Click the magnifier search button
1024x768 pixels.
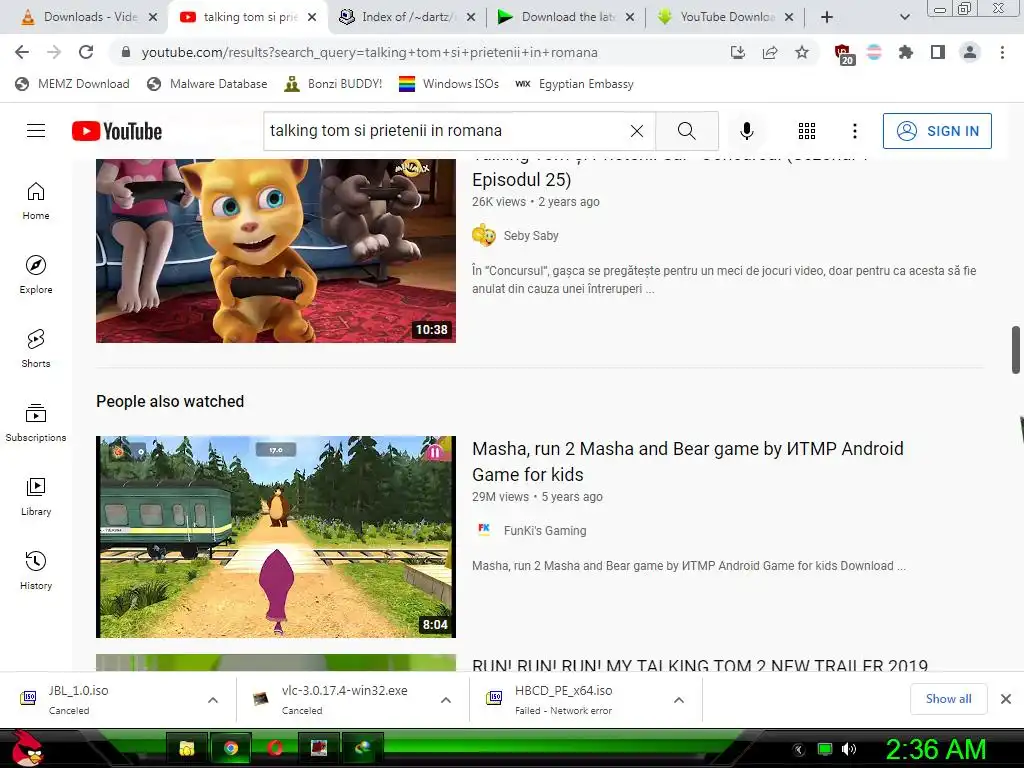coord(686,131)
